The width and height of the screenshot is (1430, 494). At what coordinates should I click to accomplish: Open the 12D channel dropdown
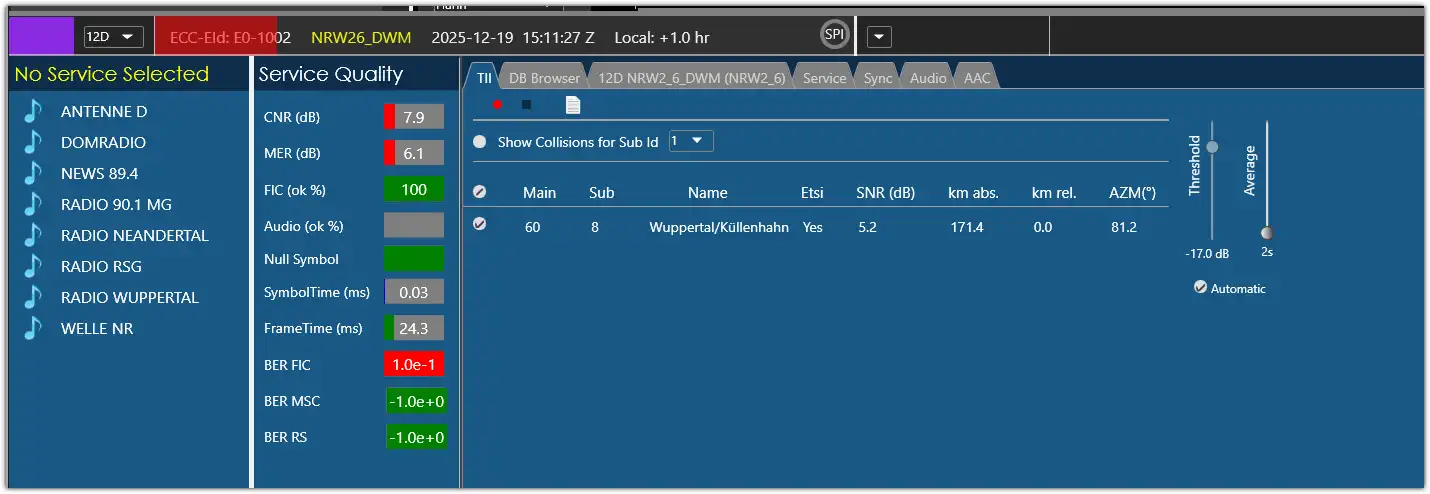113,37
